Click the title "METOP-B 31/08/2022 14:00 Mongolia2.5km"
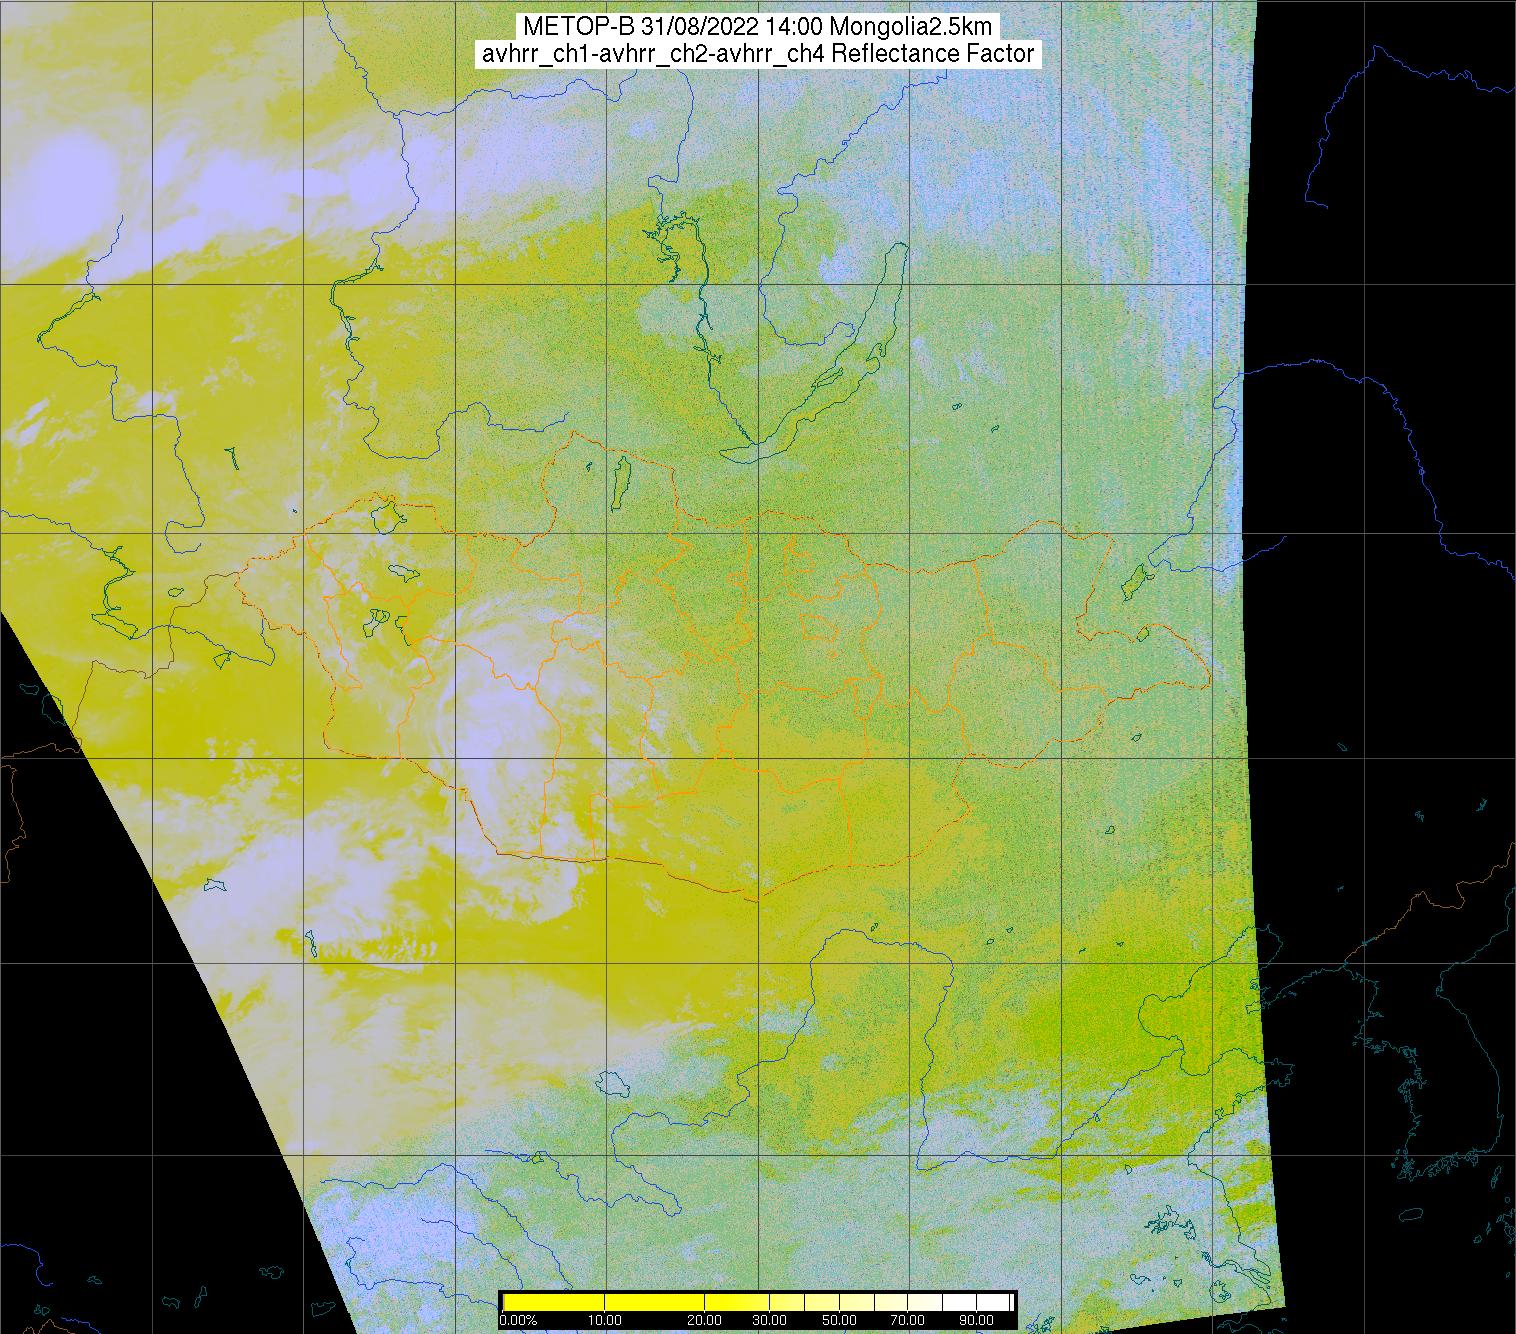The width and height of the screenshot is (1516, 1334). point(757,27)
